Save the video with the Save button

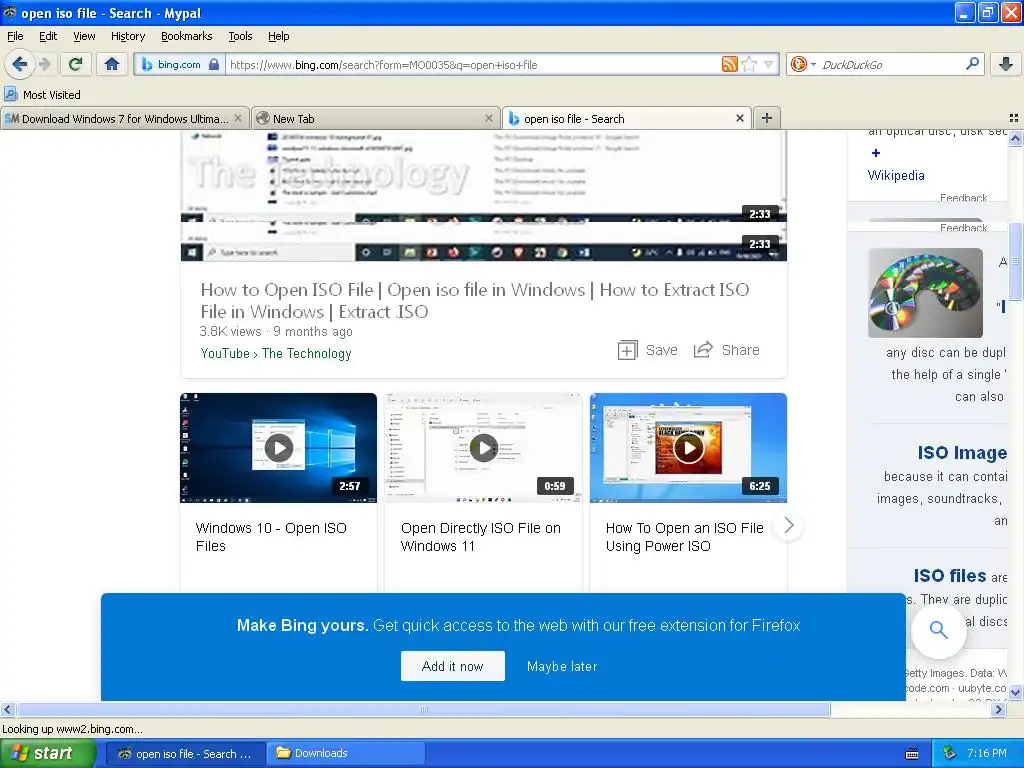(x=647, y=350)
